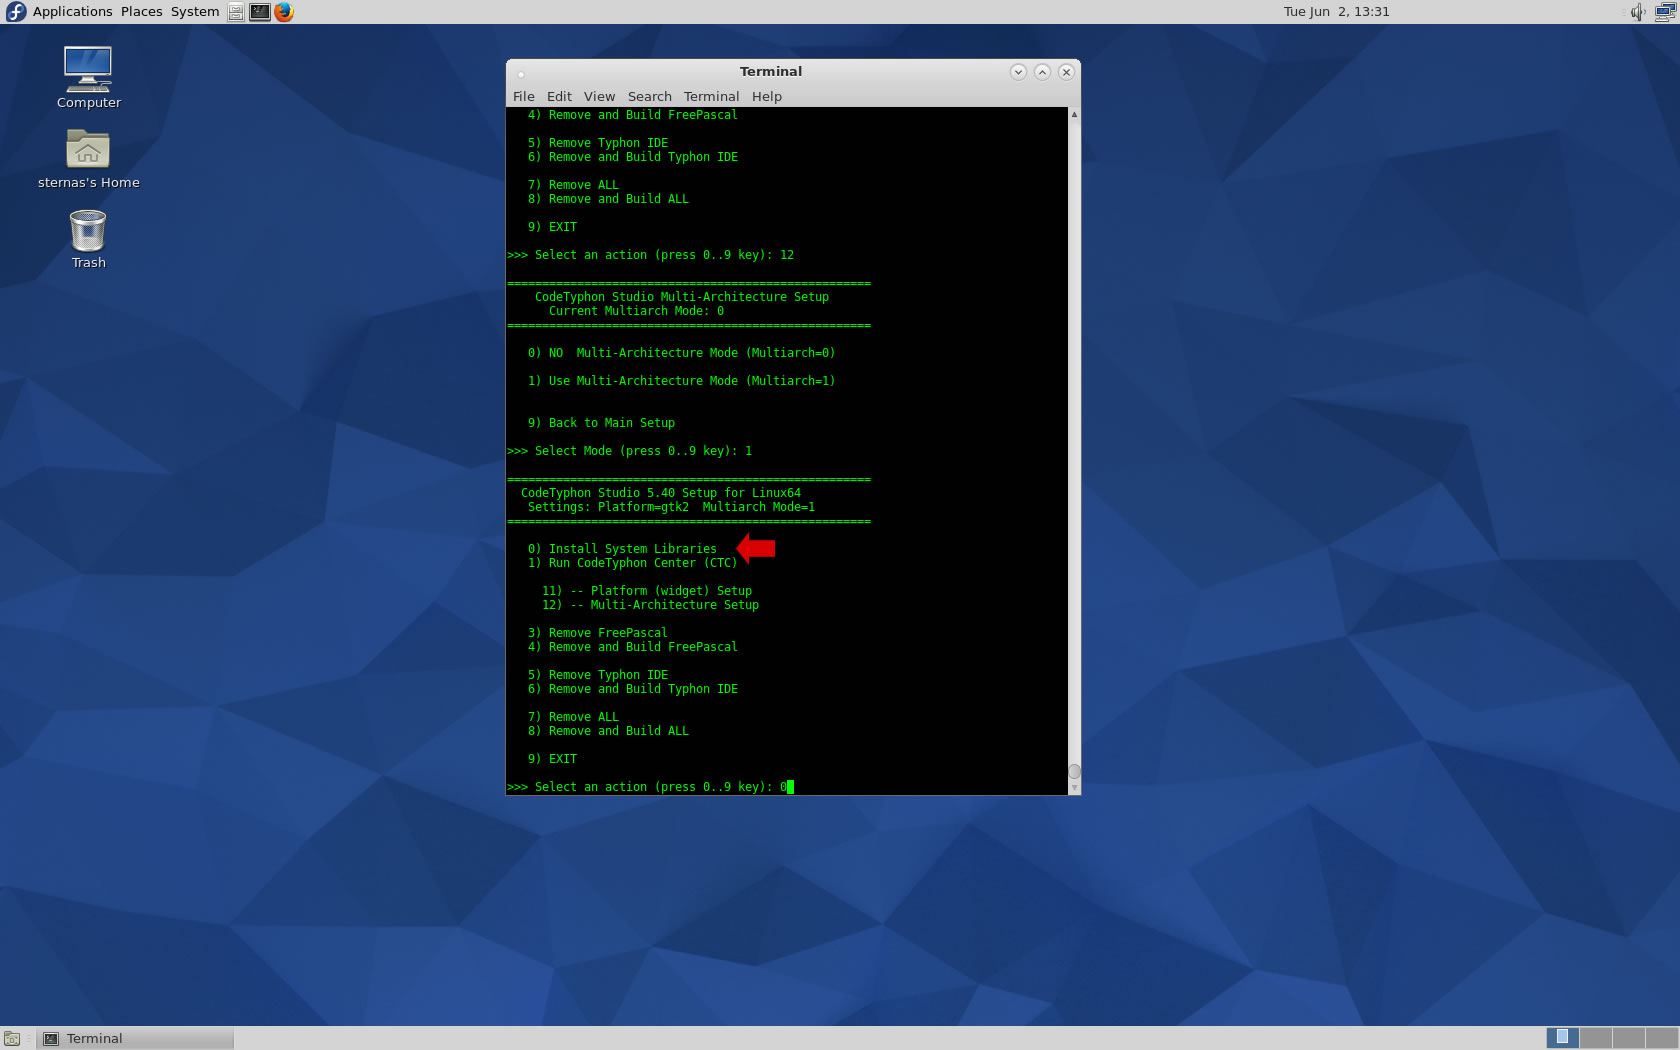Click the lower '4) Remove and Build FreePascal' line

(x=632, y=647)
